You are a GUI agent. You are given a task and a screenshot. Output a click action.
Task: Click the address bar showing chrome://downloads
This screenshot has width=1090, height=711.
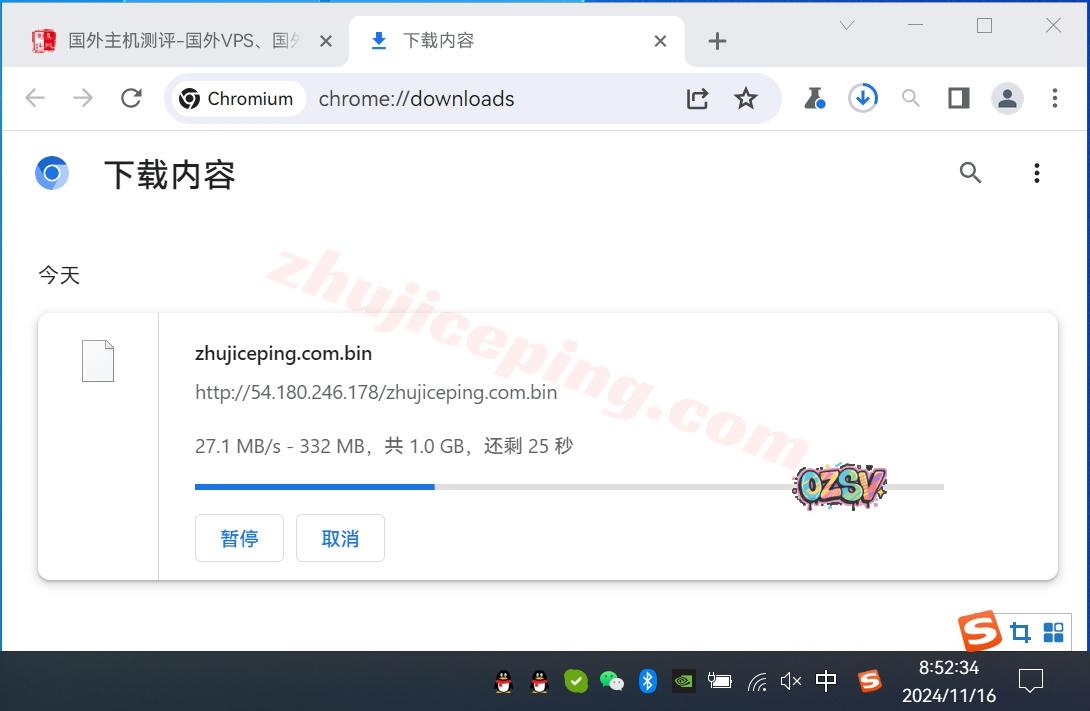480,98
